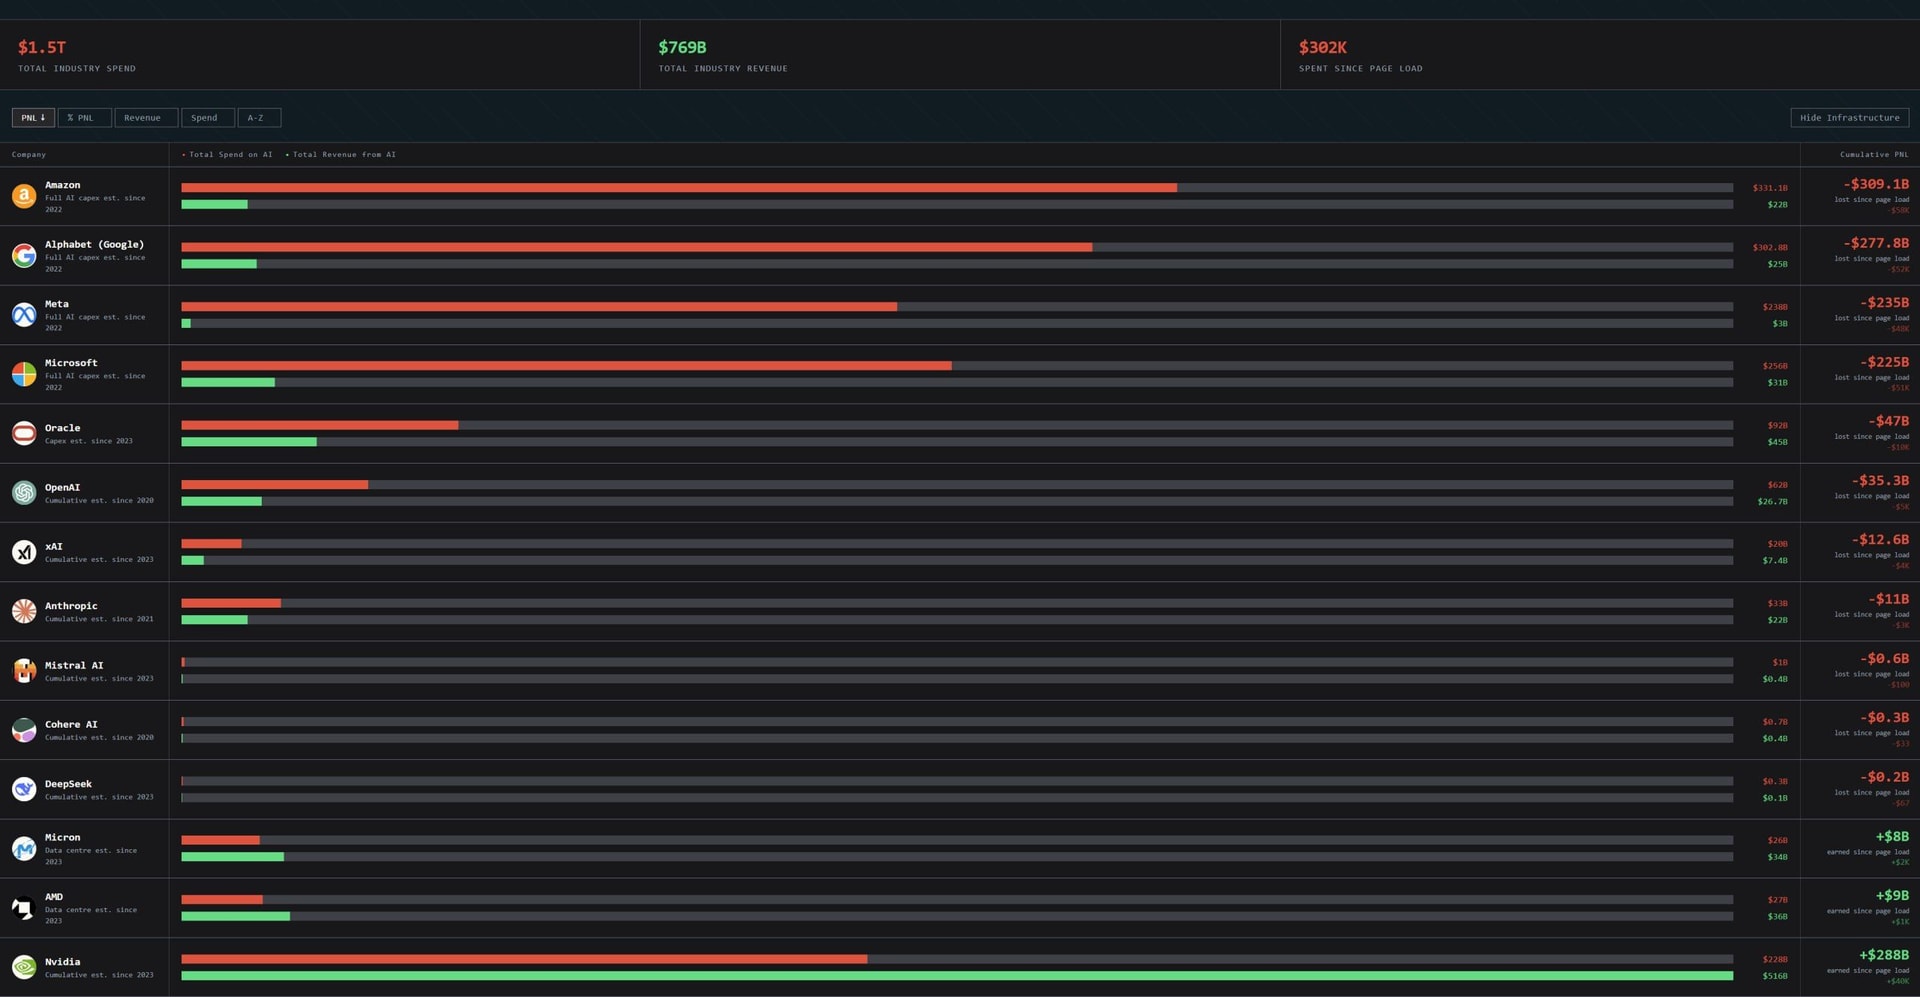
Task: Click Oracle's -$47B cumulative PNL
Action: (1888, 421)
